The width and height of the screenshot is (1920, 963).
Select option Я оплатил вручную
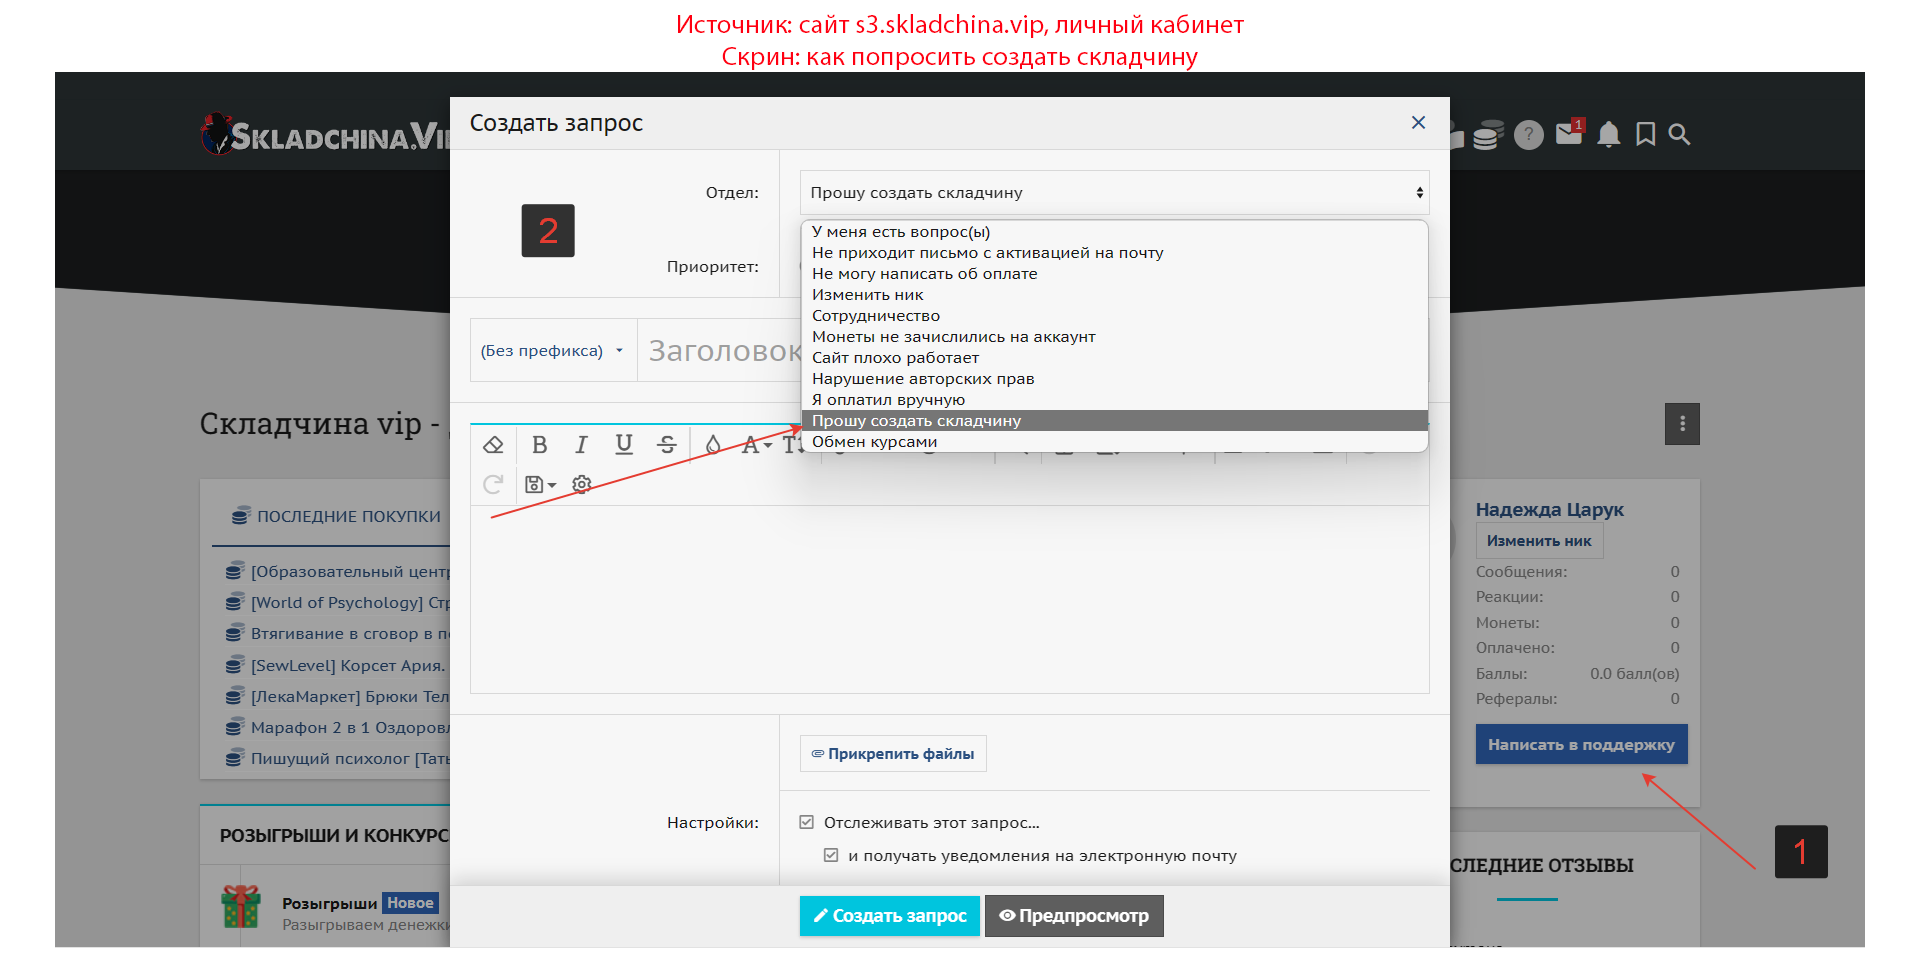click(1114, 399)
